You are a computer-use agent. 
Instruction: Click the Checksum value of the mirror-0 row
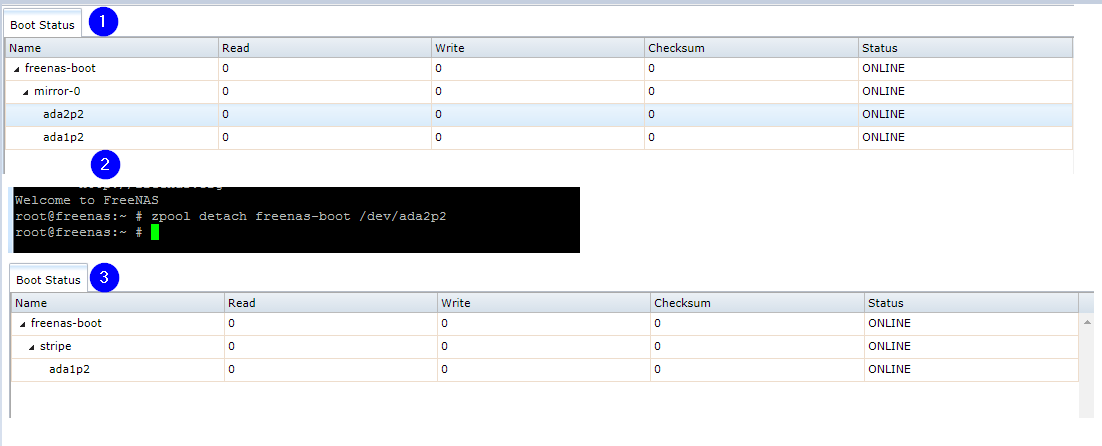click(652, 91)
